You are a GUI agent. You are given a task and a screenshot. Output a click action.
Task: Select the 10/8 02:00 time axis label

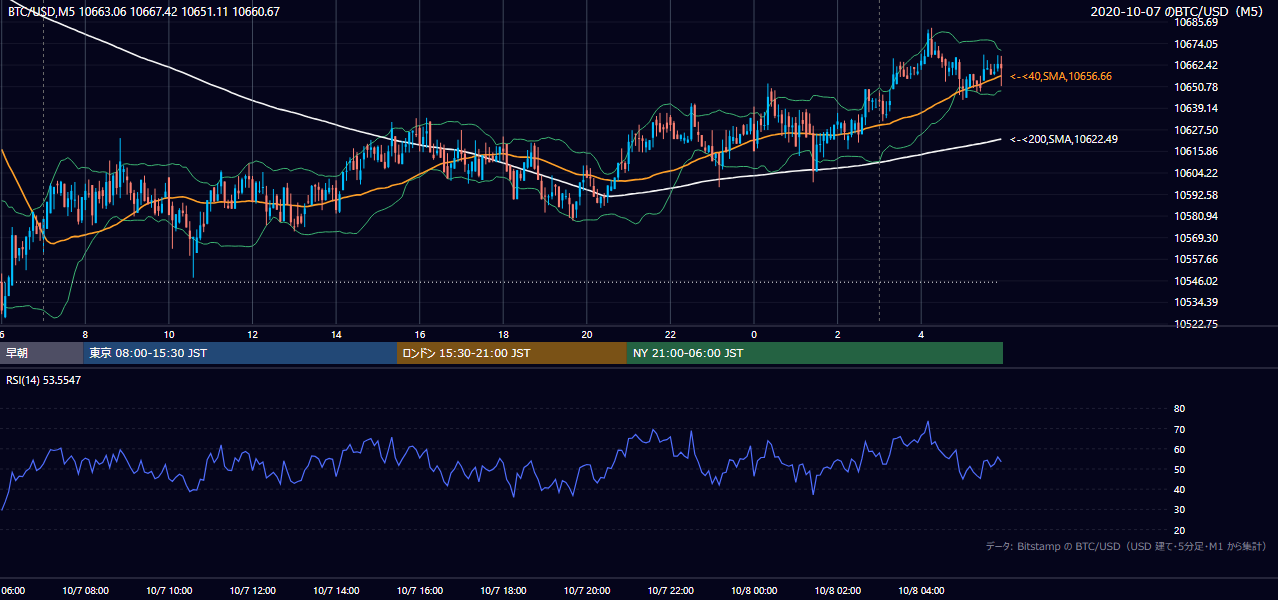tap(838, 591)
